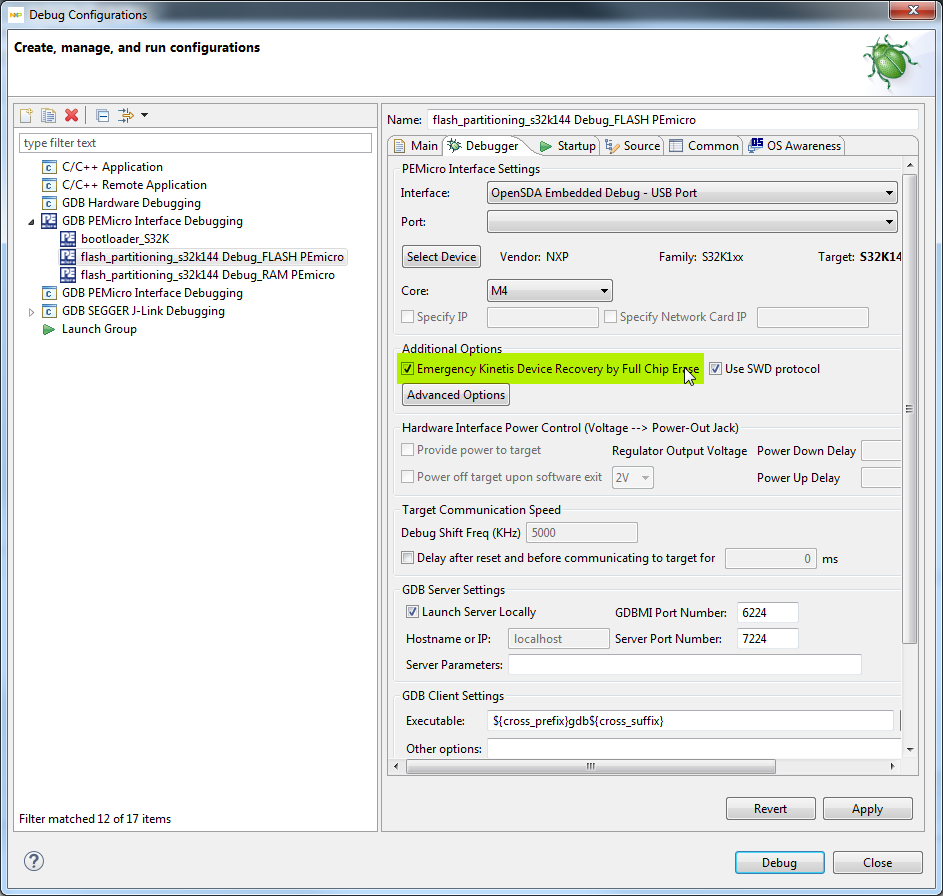The width and height of the screenshot is (943, 896).
Task: Click the vertical scrollbar thumb in Debugger pane
Action: tap(909, 409)
